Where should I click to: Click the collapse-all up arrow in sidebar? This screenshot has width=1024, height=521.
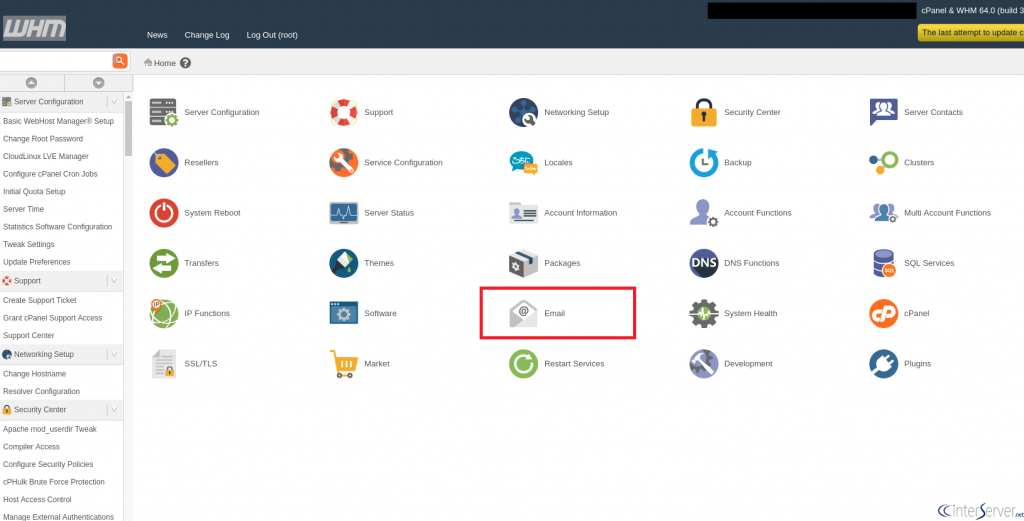point(31,83)
